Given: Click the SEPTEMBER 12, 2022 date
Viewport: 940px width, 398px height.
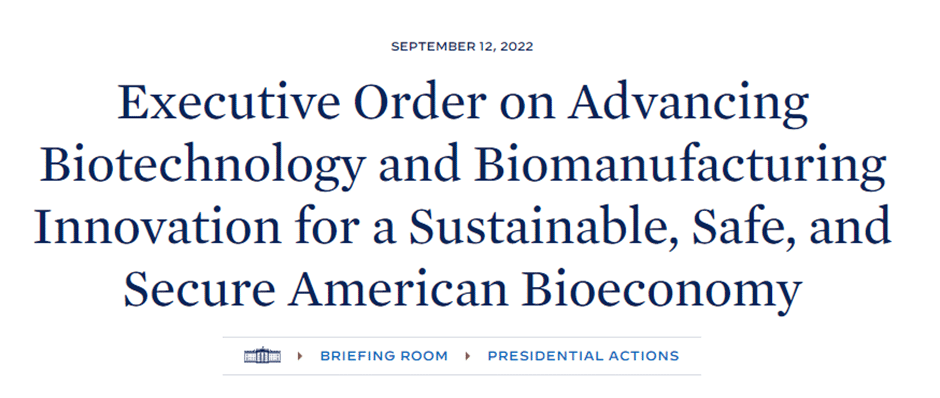Looking at the screenshot, I should click(462, 47).
